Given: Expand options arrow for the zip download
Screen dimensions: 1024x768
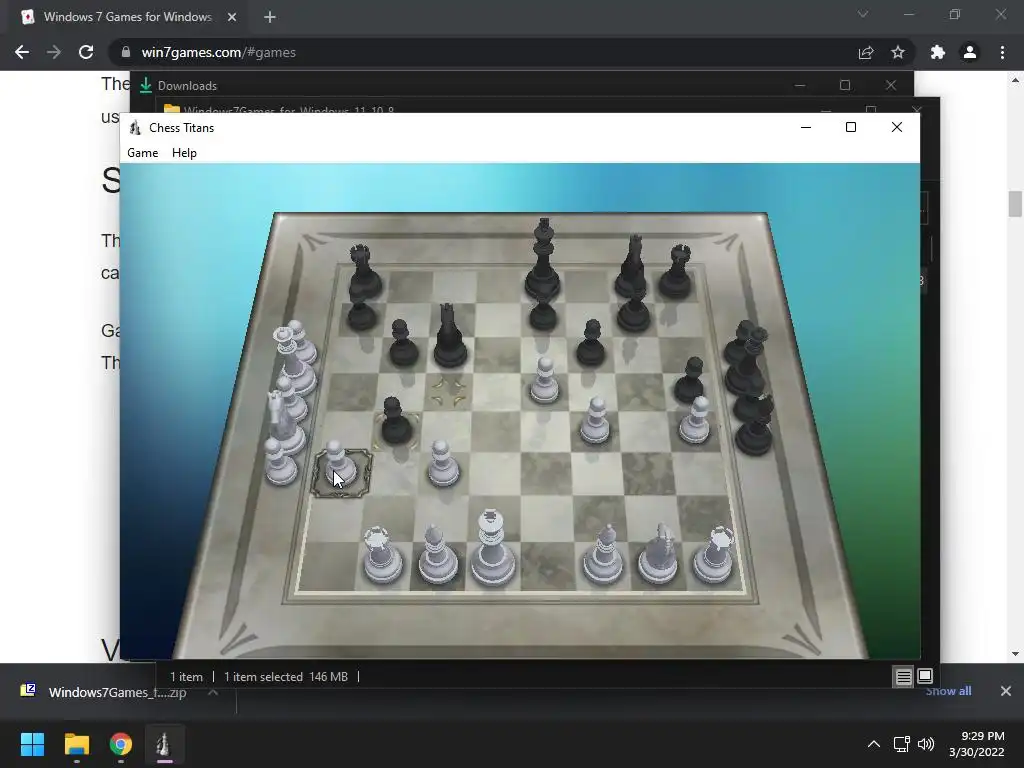Looking at the screenshot, I should (213, 692).
